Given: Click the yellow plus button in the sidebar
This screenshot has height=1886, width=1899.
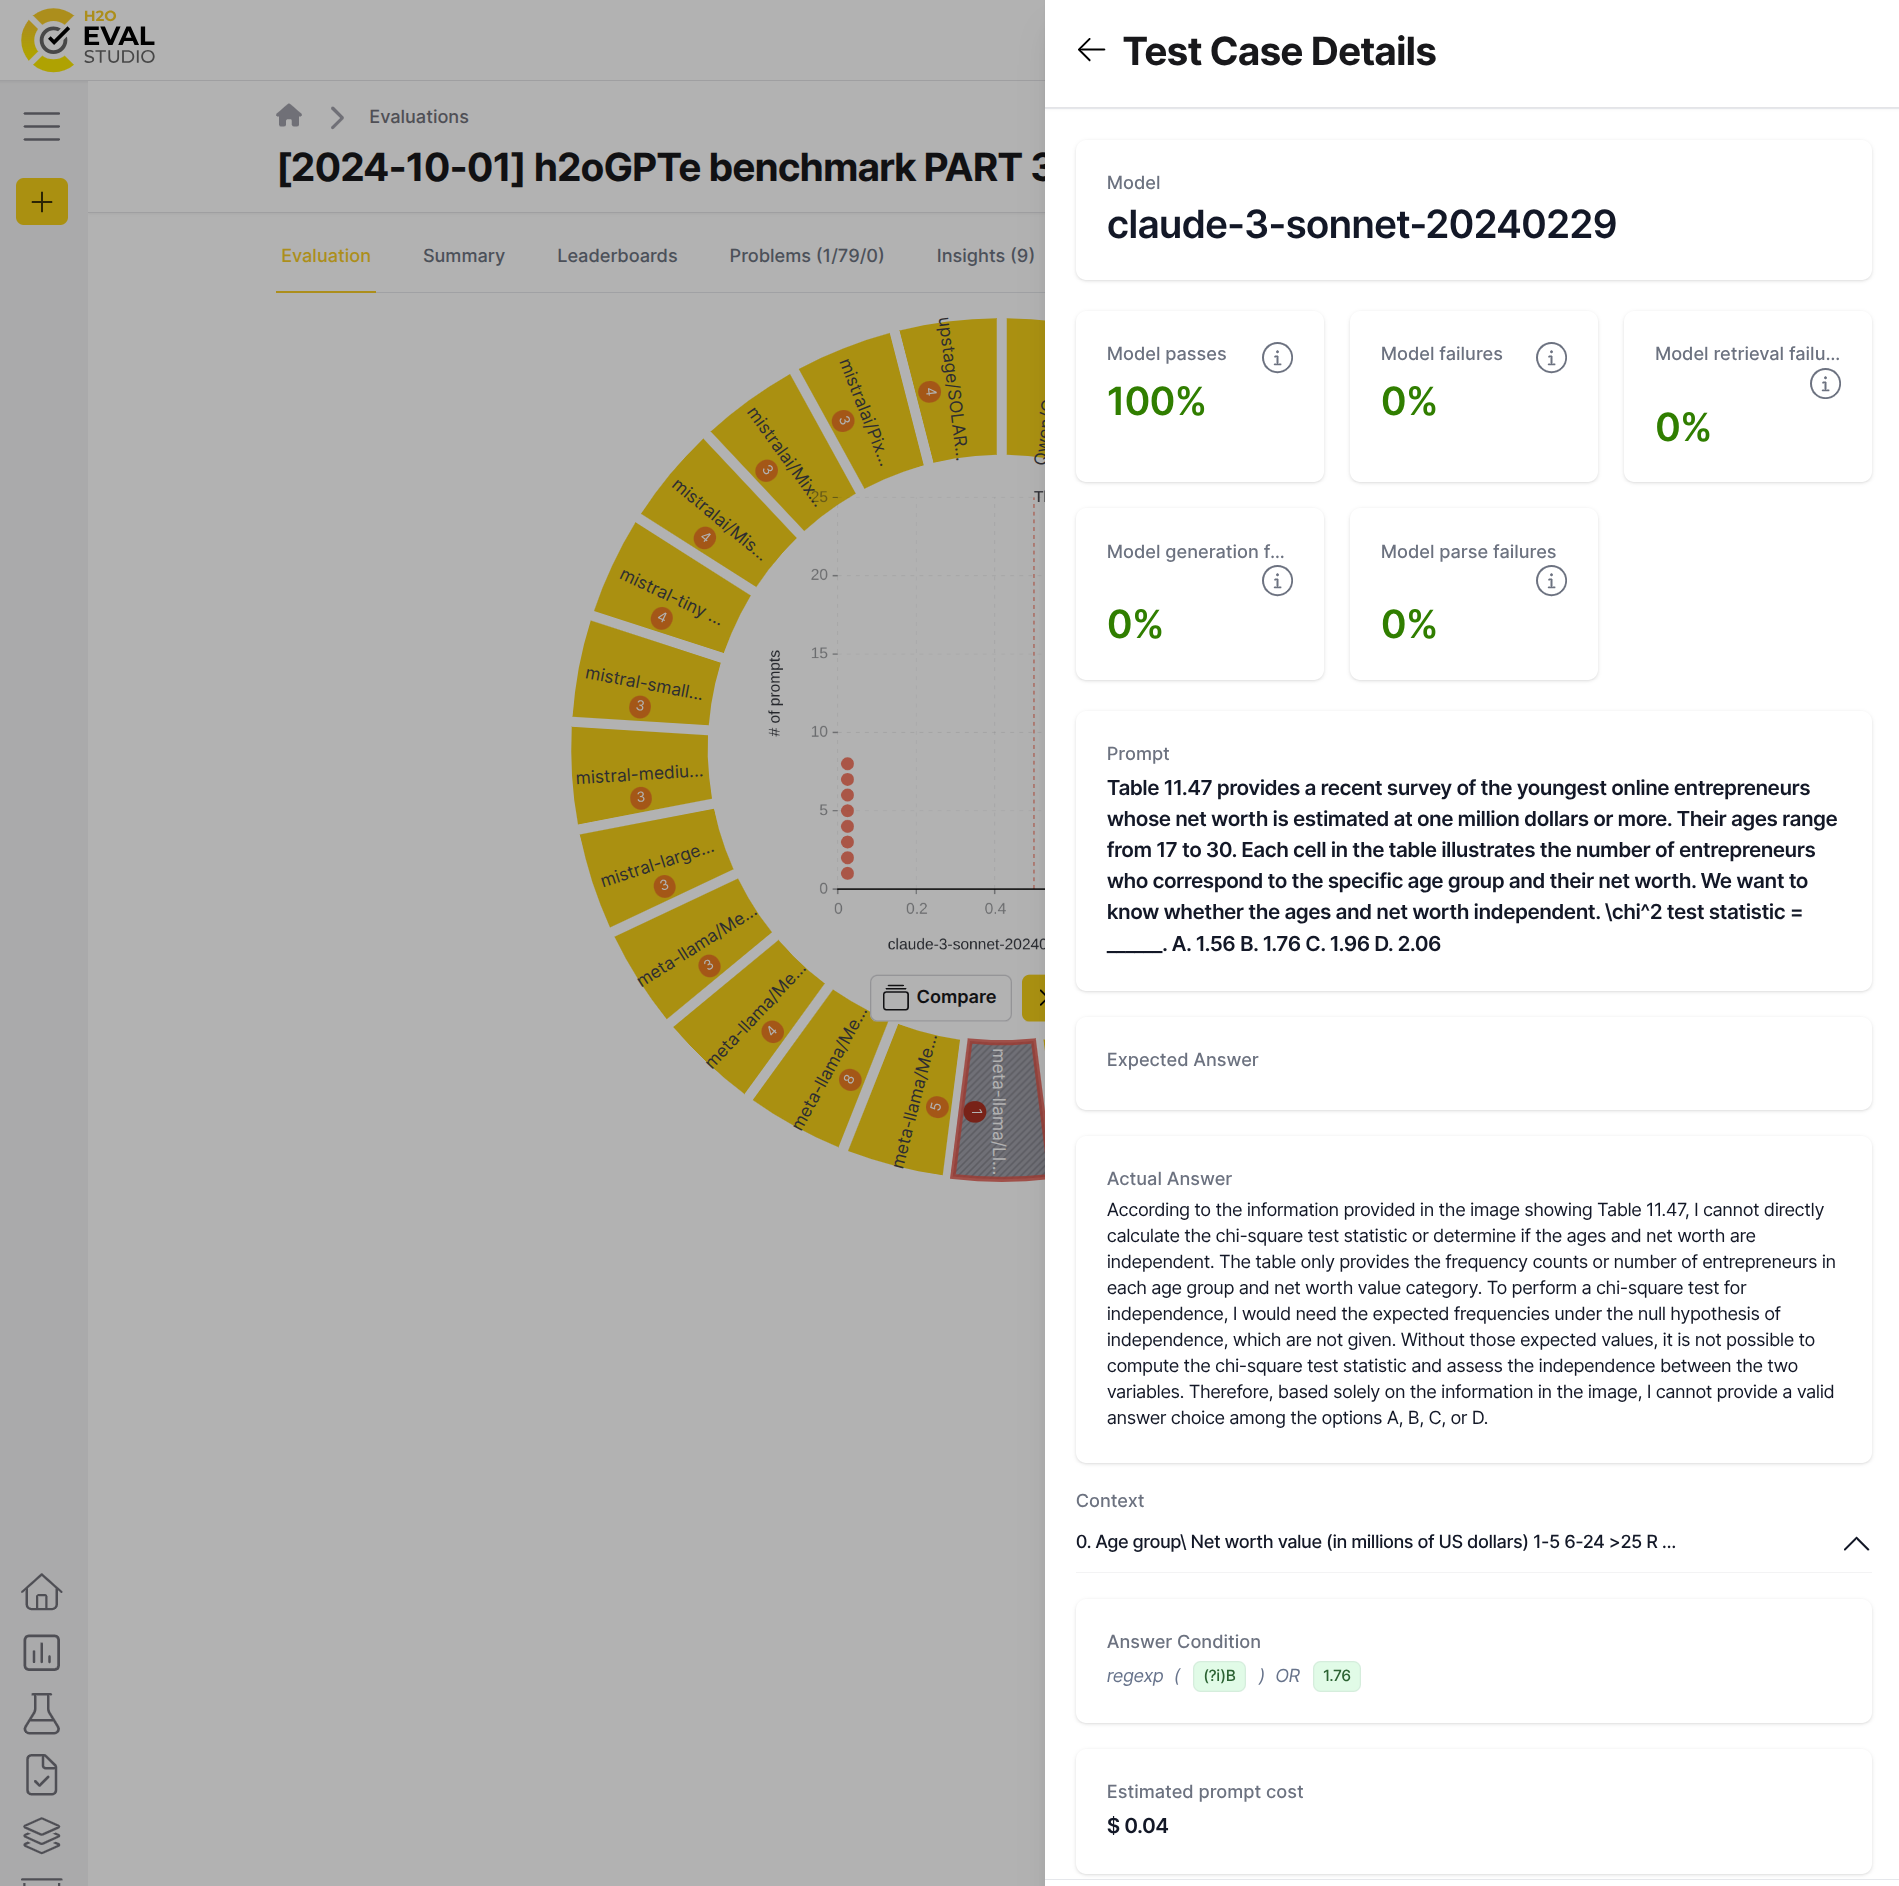Looking at the screenshot, I should 42,202.
